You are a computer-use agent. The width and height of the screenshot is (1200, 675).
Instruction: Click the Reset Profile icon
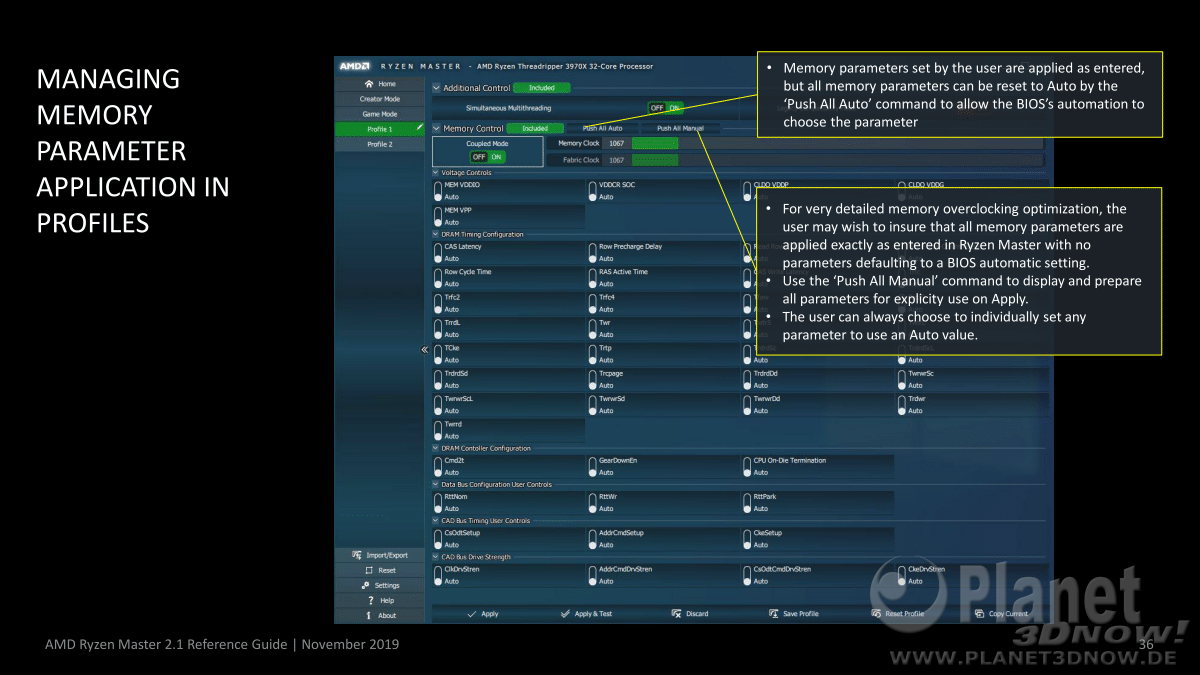coord(876,613)
